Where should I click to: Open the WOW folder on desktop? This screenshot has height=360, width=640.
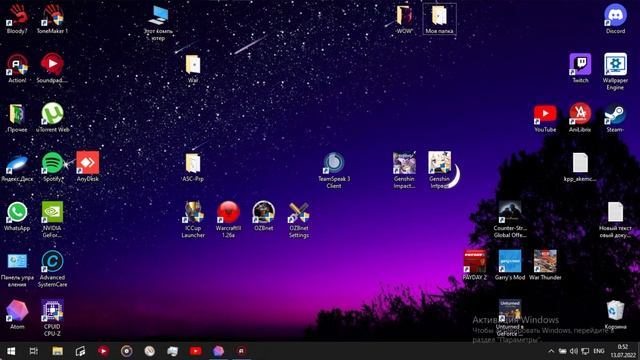click(404, 19)
